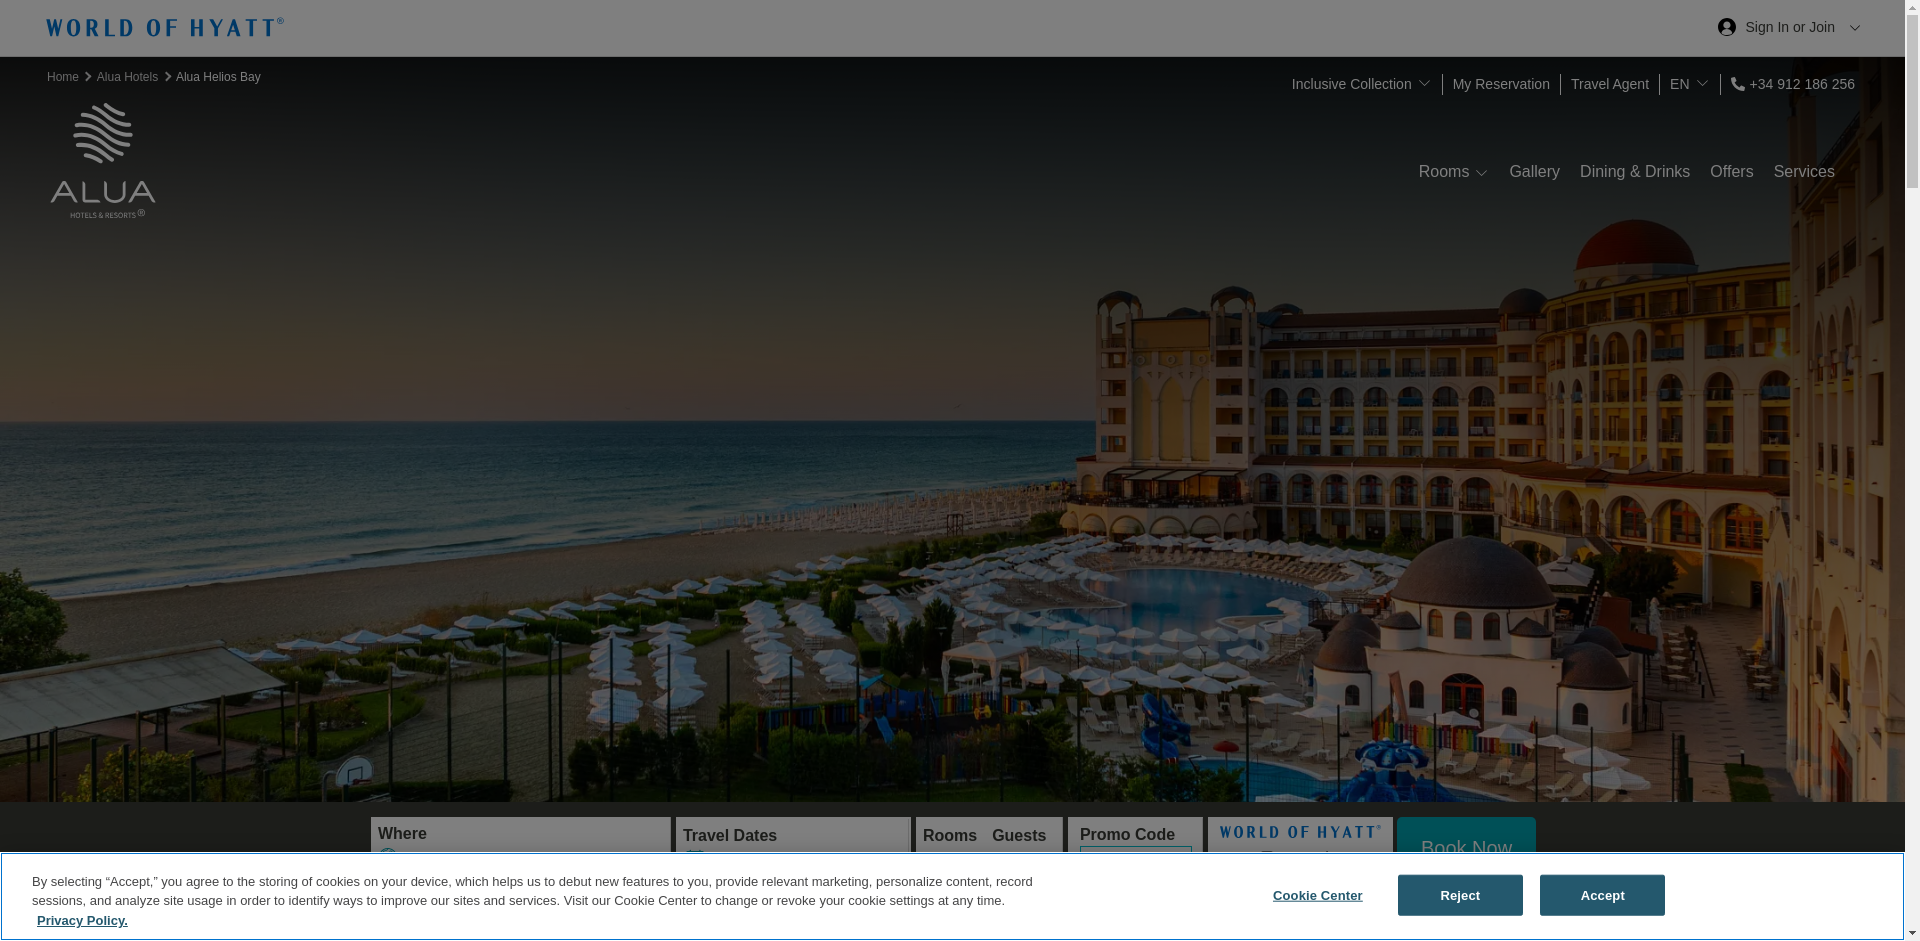The height and width of the screenshot is (941, 1920).
Task: Click the World of Hyatt header logo
Action: coord(165,27)
